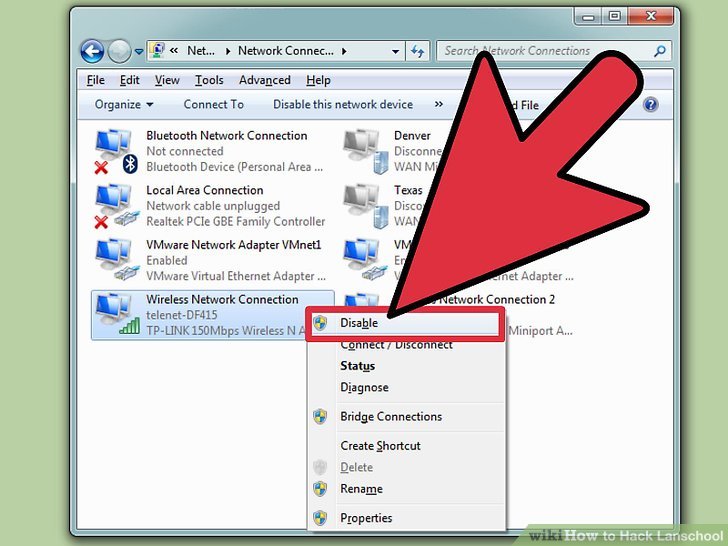Choose Status in the context menu
The image size is (728, 546).
click(358, 366)
